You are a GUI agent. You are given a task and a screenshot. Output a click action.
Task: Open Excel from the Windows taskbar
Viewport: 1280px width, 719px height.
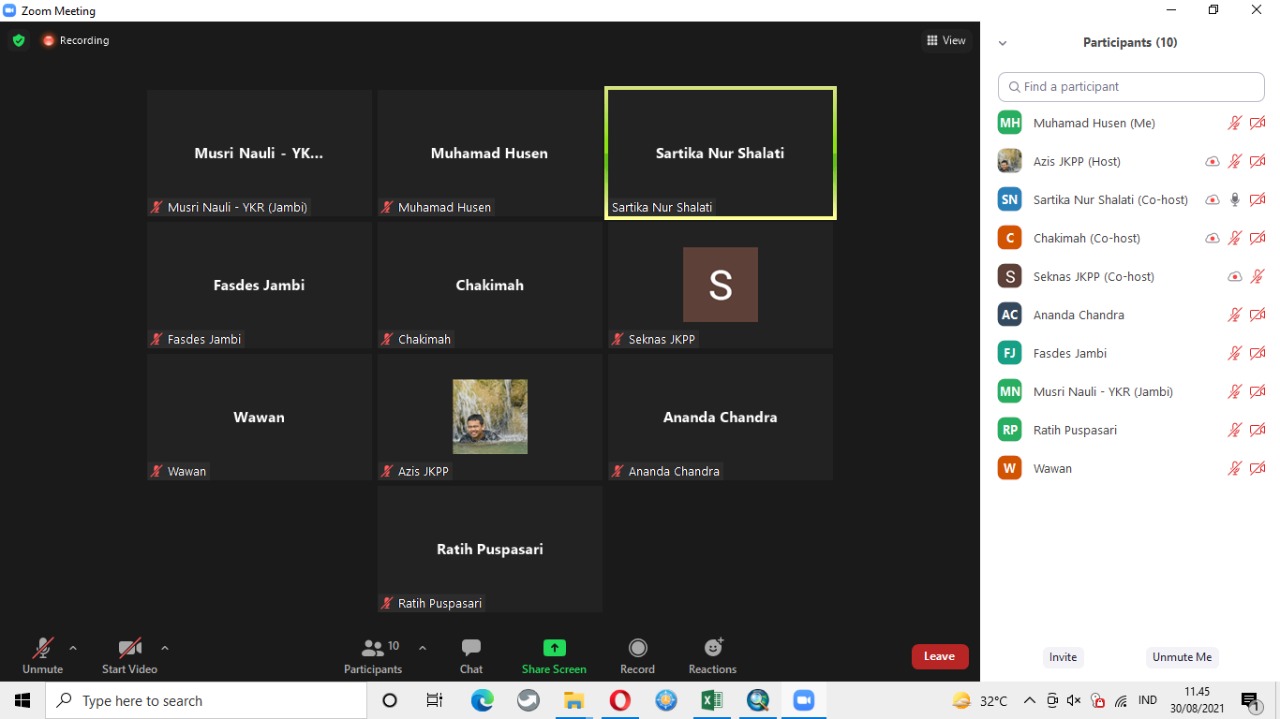712,701
